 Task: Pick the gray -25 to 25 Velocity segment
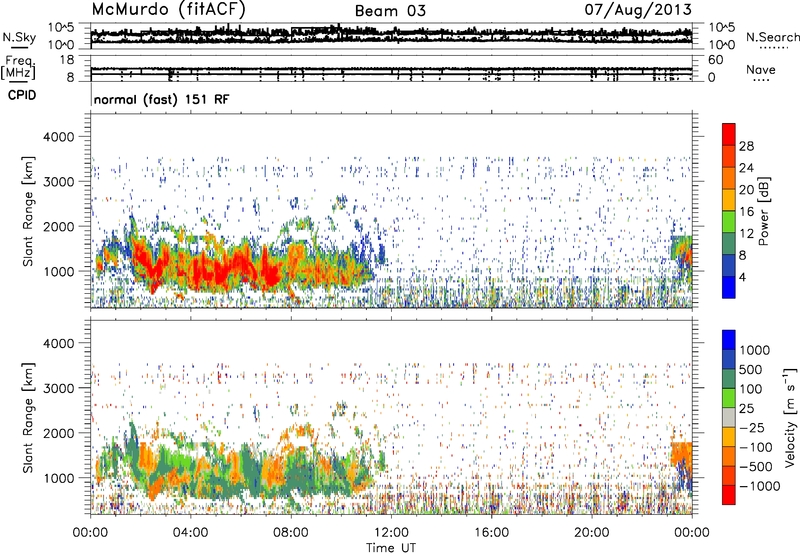tap(729, 417)
